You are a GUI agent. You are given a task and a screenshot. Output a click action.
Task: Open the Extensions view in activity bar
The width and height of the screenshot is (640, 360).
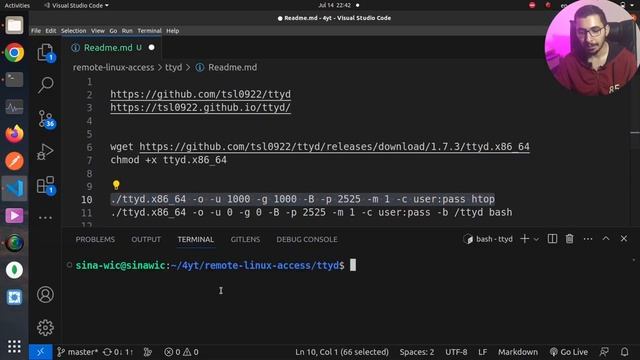pos(46,185)
